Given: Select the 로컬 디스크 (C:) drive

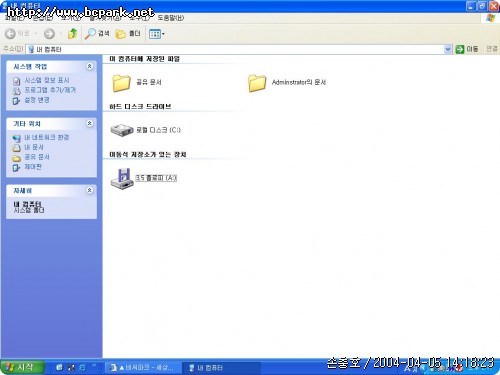Looking at the screenshot, I should point(145,130).
